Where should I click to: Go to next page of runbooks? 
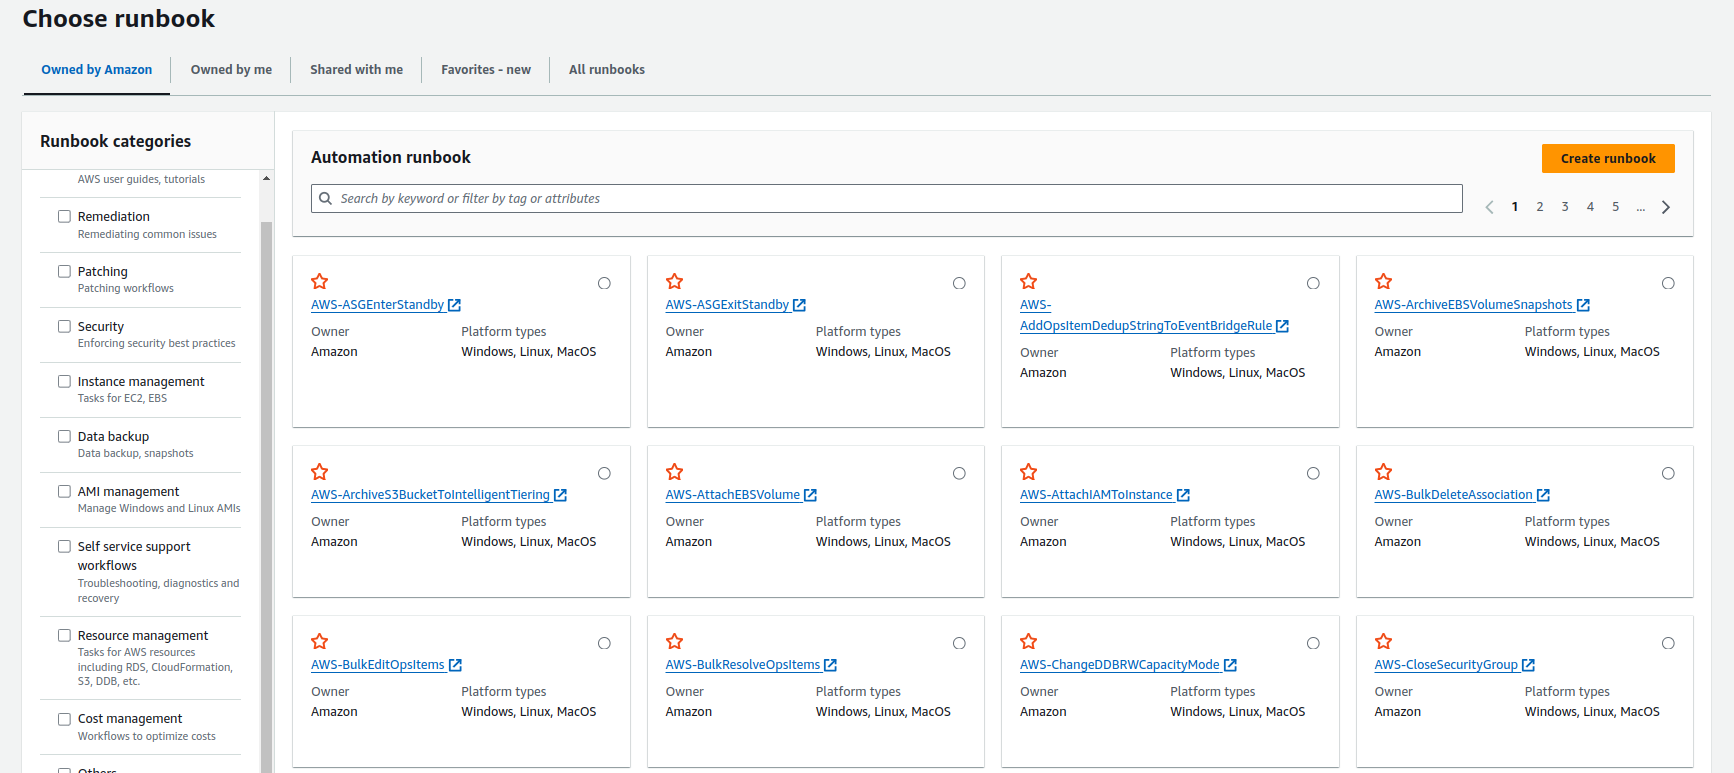(1666, 207)
